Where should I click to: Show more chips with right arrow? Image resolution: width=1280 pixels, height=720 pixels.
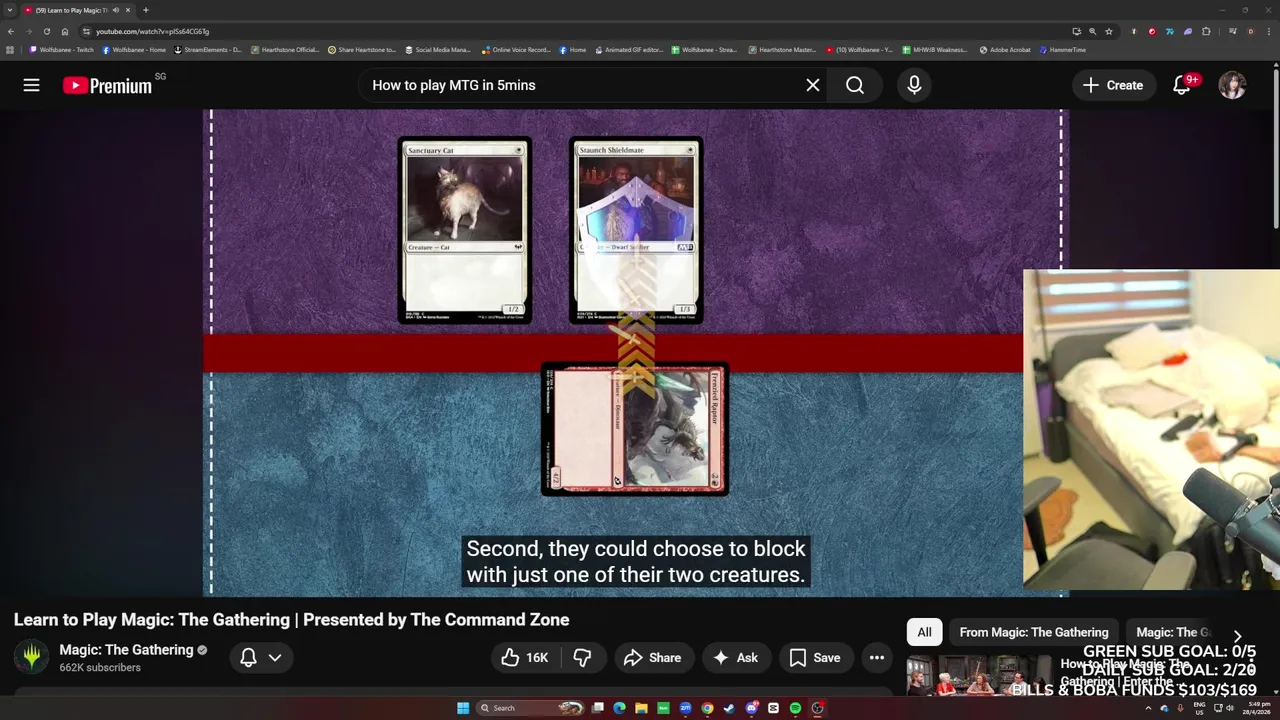[x=1237, y=636]
